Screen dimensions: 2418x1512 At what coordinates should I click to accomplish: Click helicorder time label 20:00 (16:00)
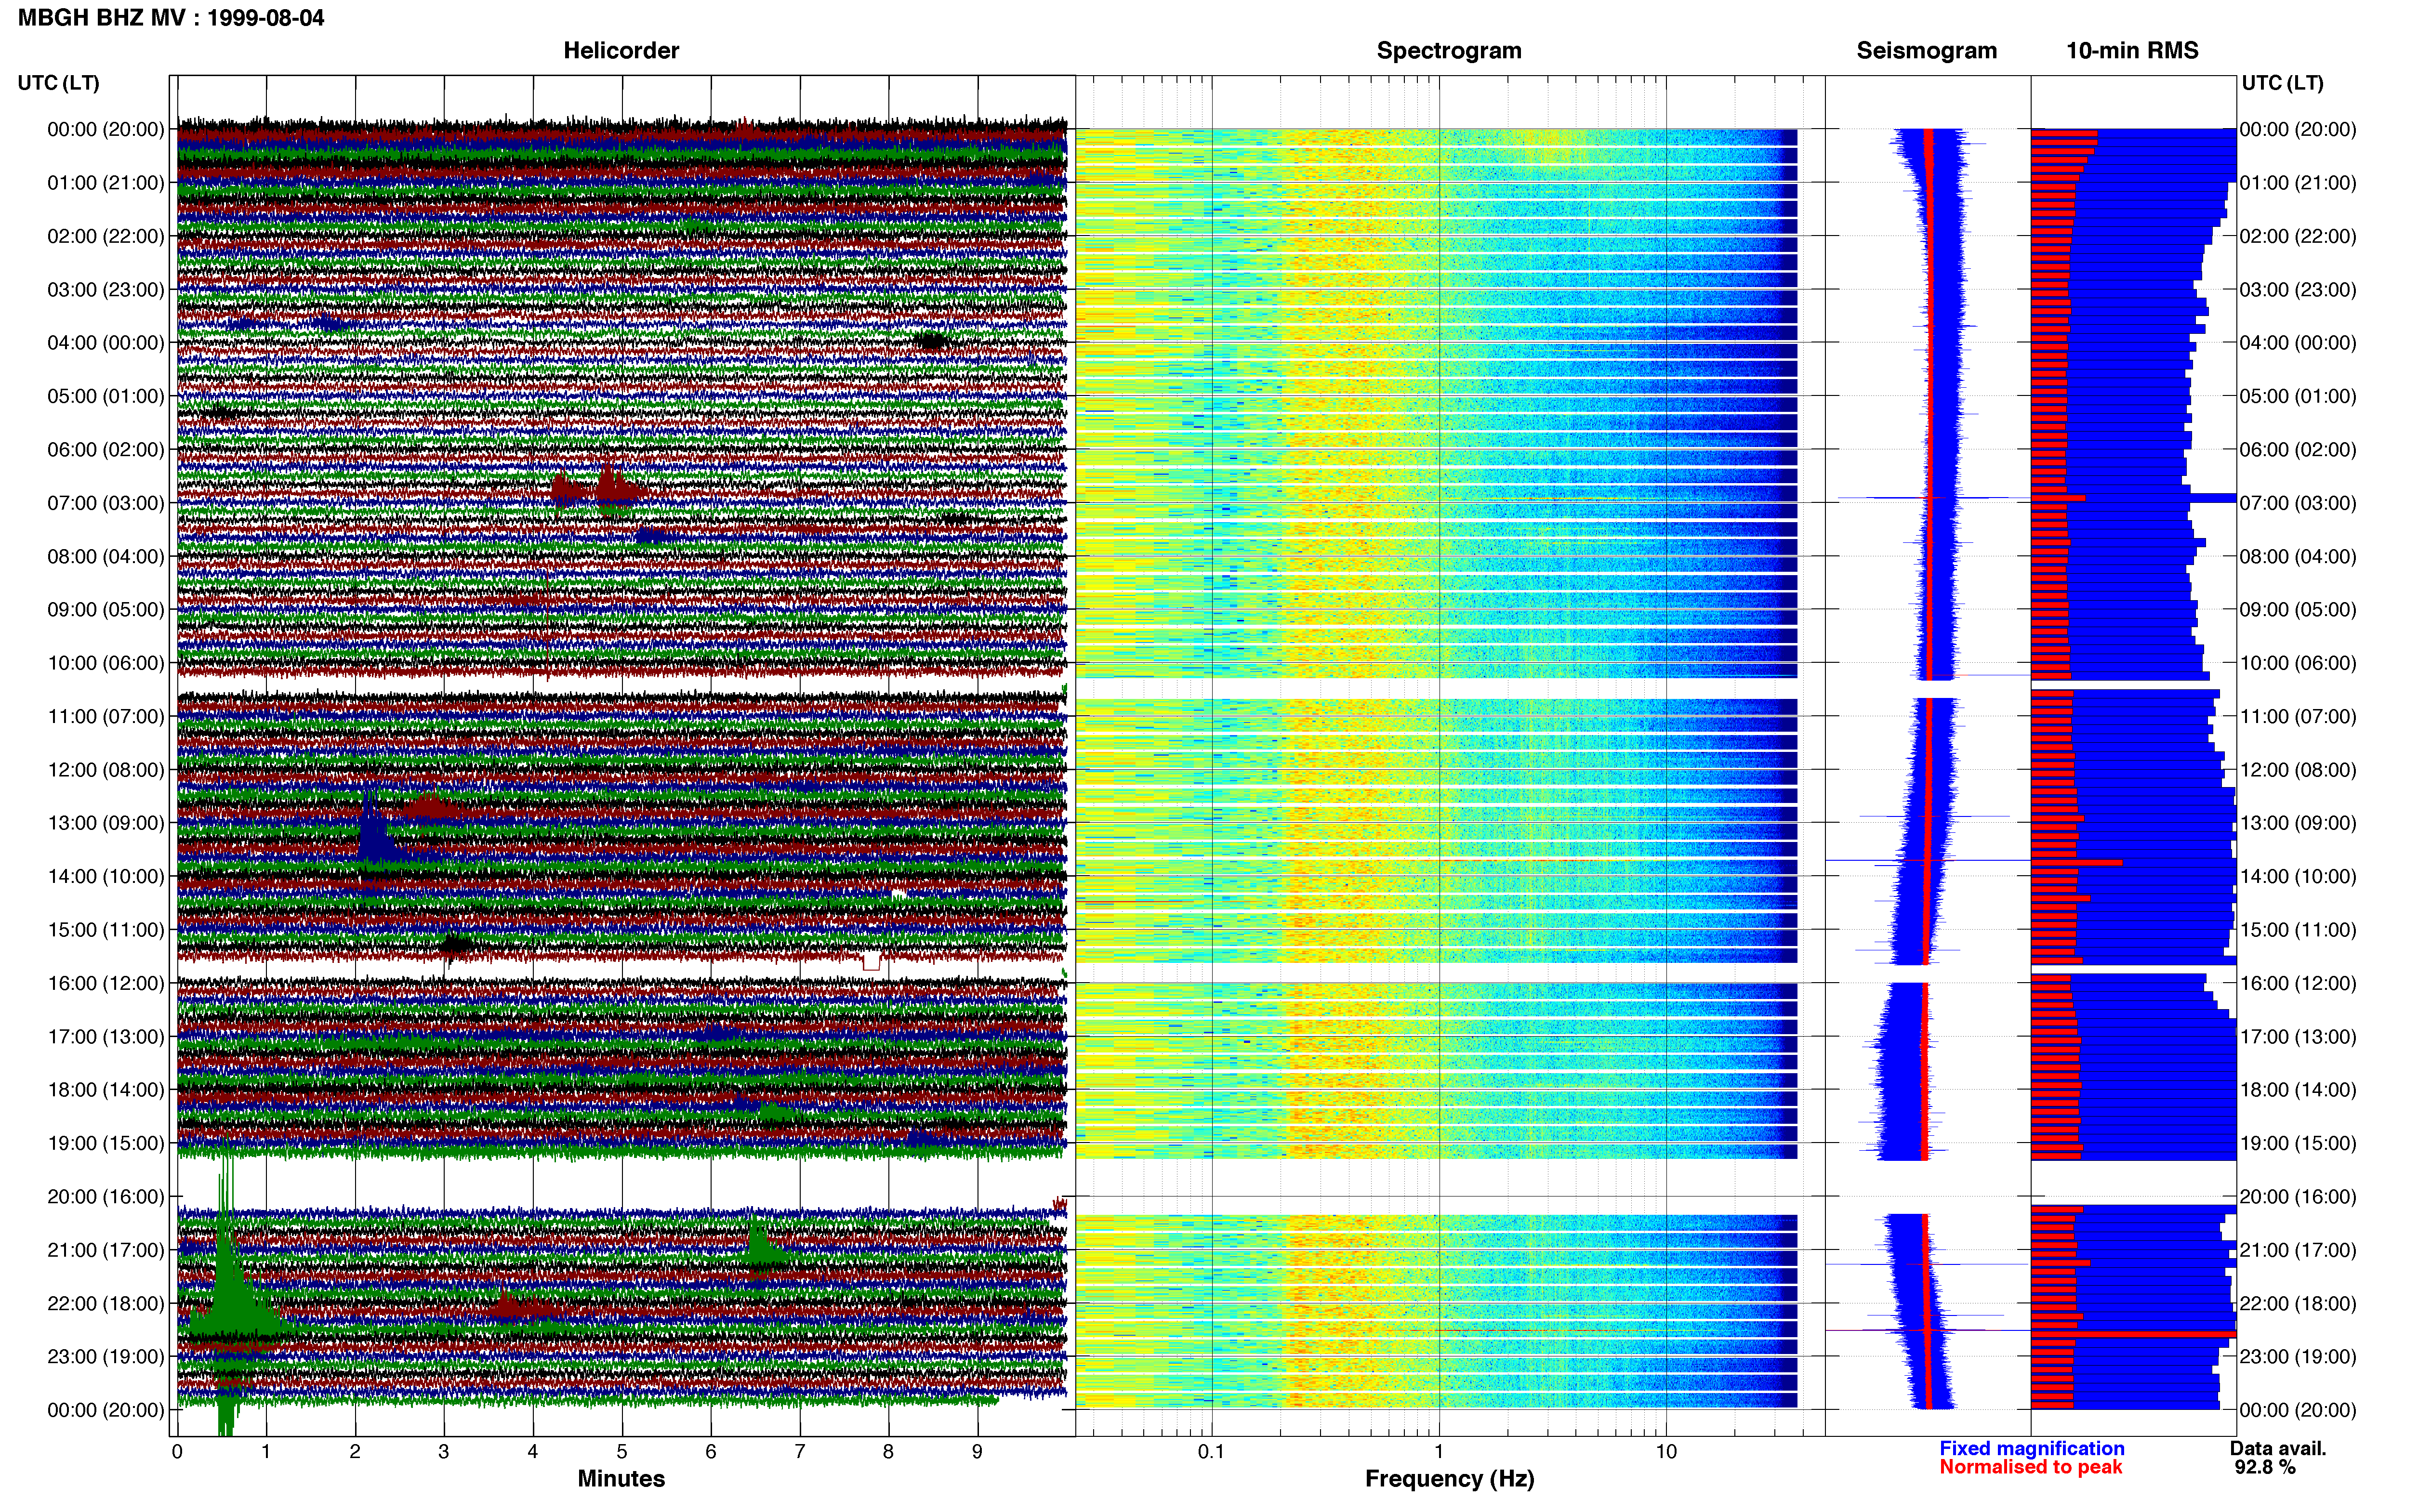(x=106, y=1196)
